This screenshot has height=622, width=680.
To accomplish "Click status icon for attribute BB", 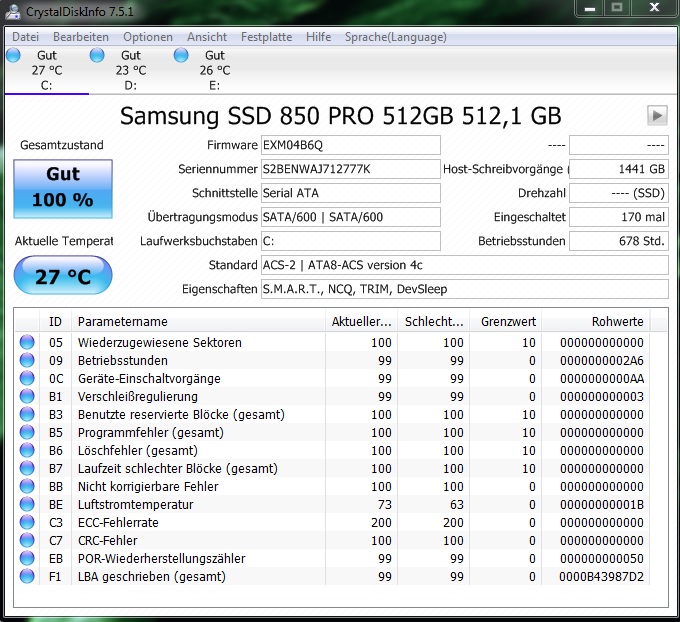I will pyautogui.click(x=27, y=486).
